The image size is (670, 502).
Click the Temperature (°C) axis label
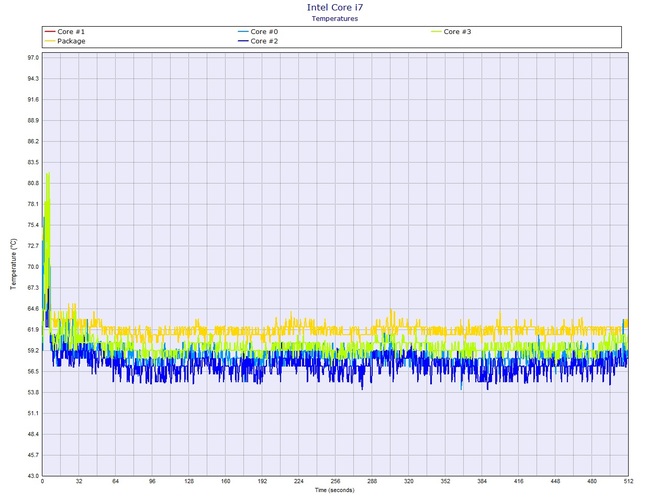point(13,264)
